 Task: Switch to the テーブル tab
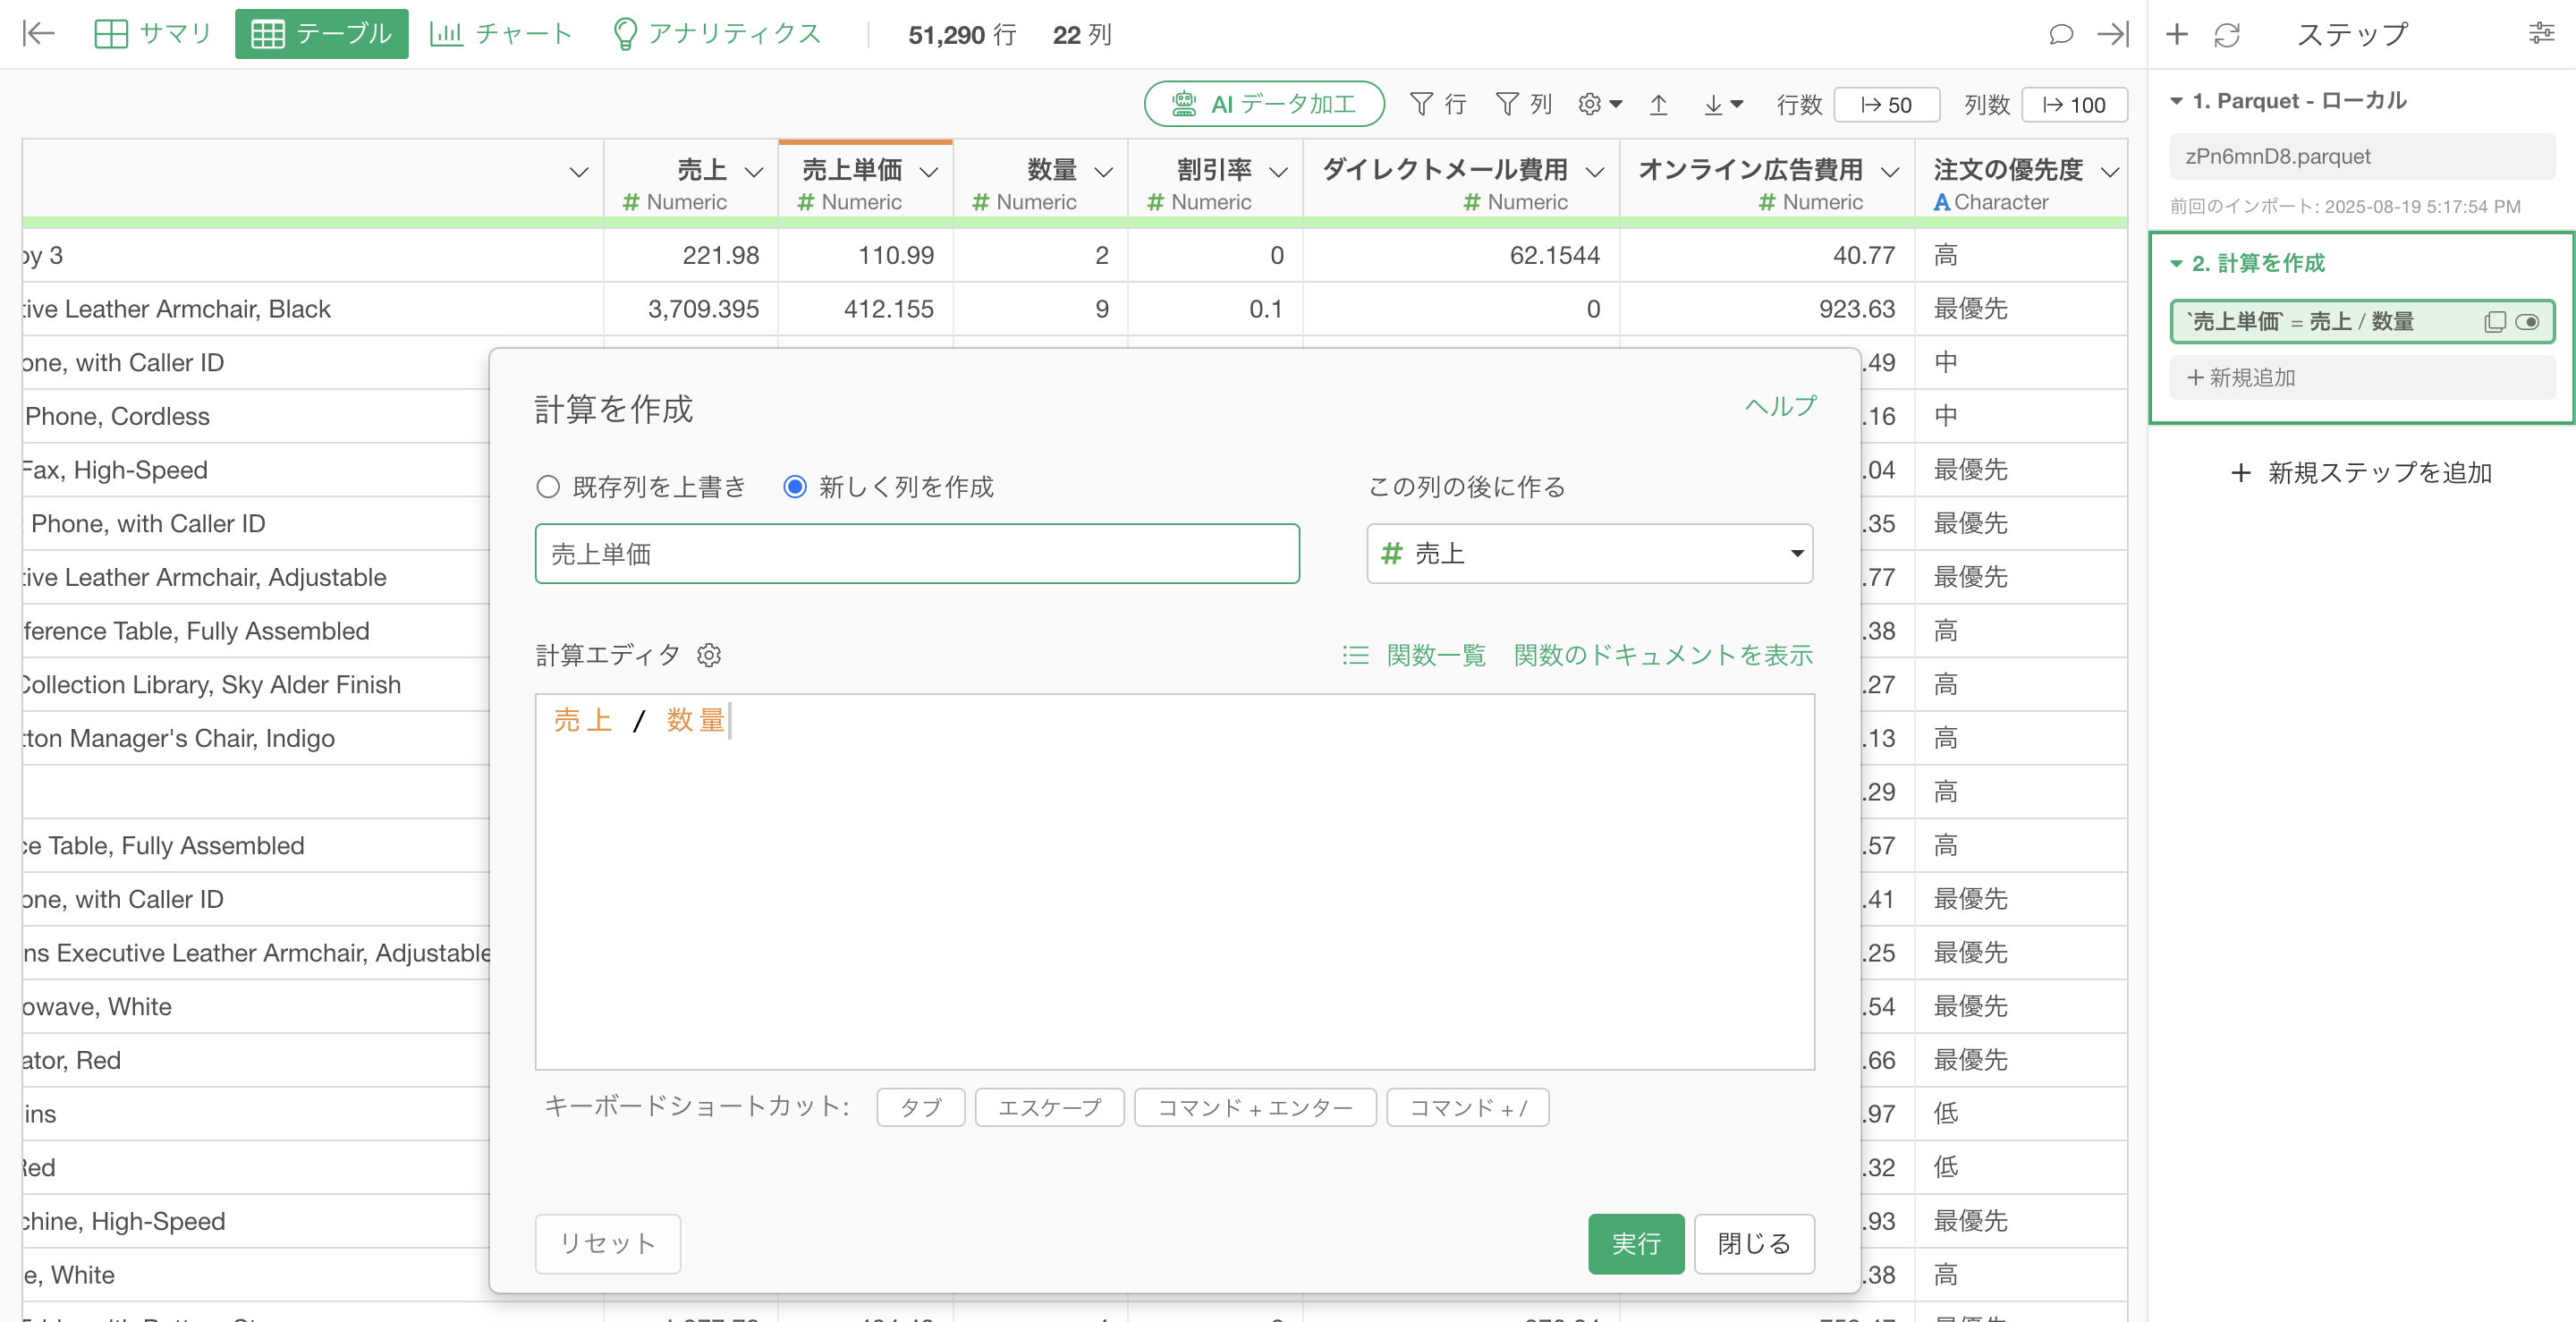[x=321, y=34]
